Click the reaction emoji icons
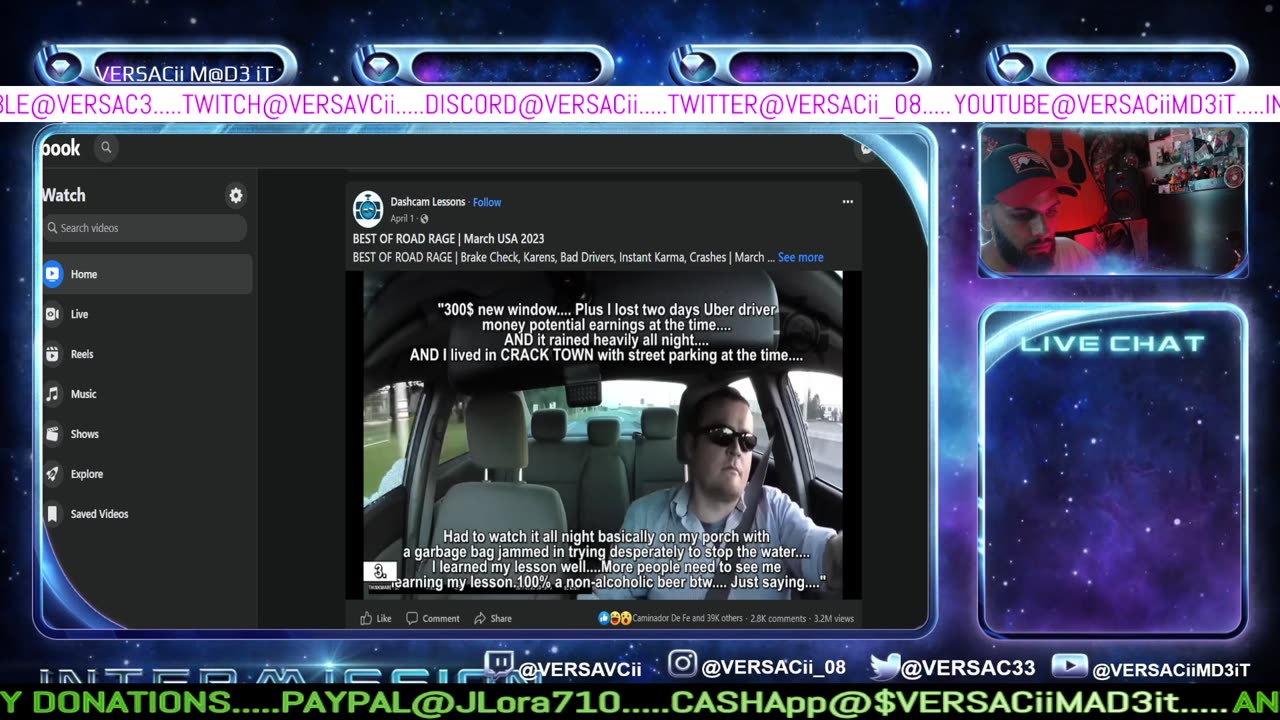Screen dimensions: 1280x720 (614, 618)
